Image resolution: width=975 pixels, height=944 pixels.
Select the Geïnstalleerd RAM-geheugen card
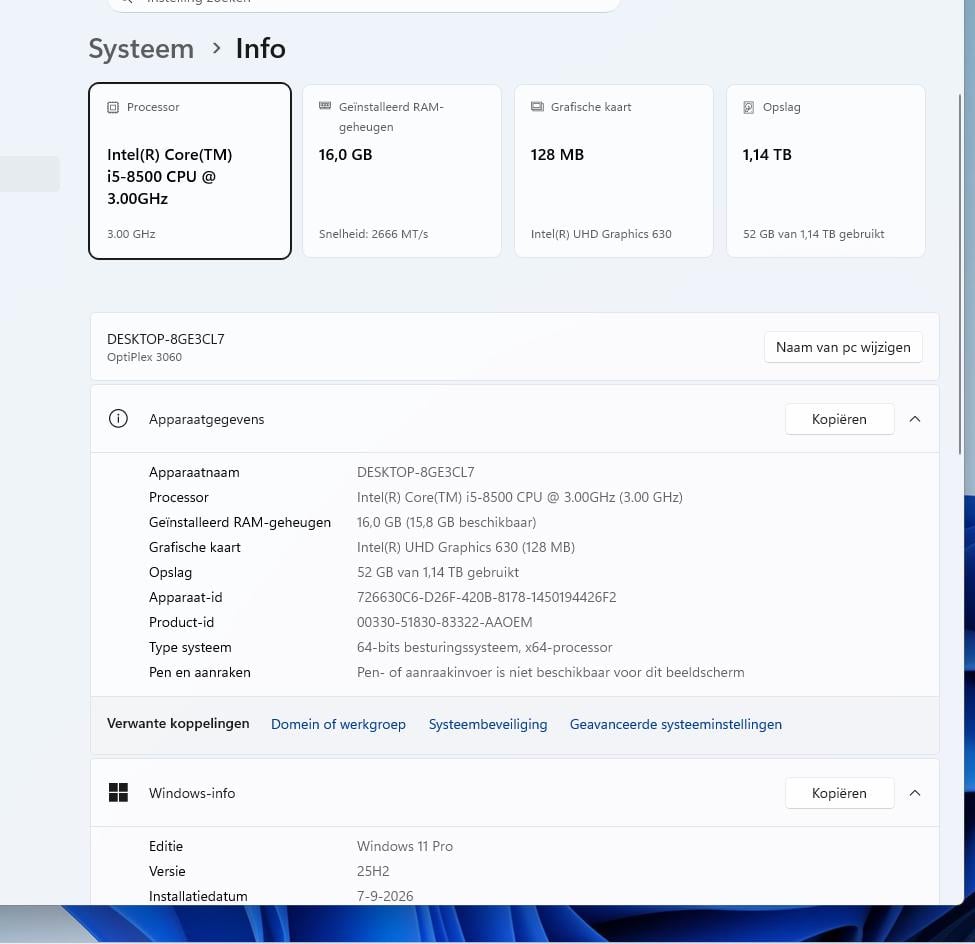402,171
